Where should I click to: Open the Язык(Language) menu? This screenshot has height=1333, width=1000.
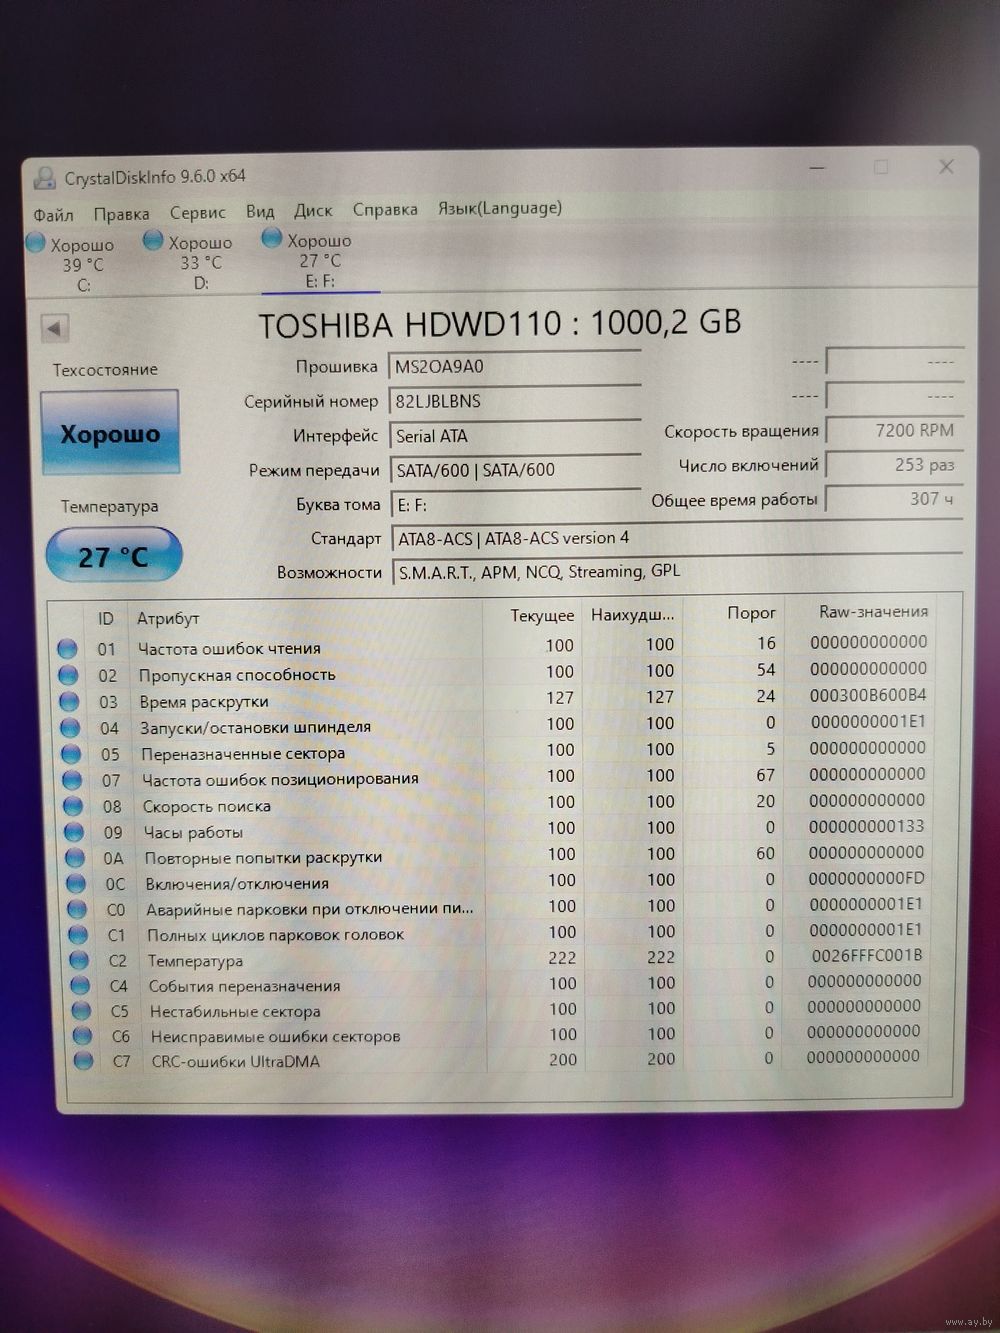coord(500,208)
